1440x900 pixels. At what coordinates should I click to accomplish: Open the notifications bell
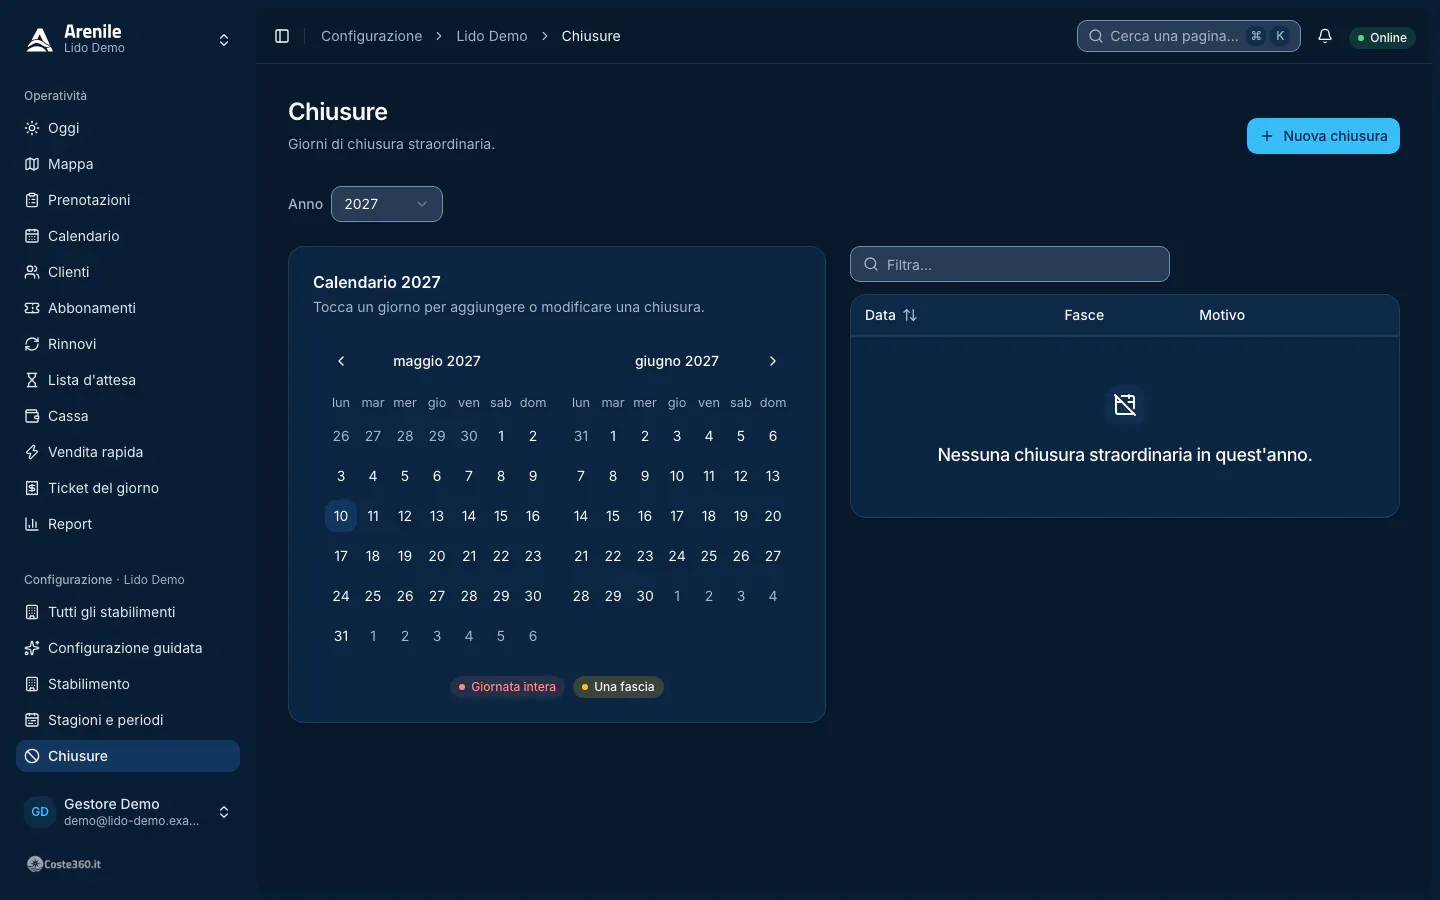click(x=1325, y=36)
